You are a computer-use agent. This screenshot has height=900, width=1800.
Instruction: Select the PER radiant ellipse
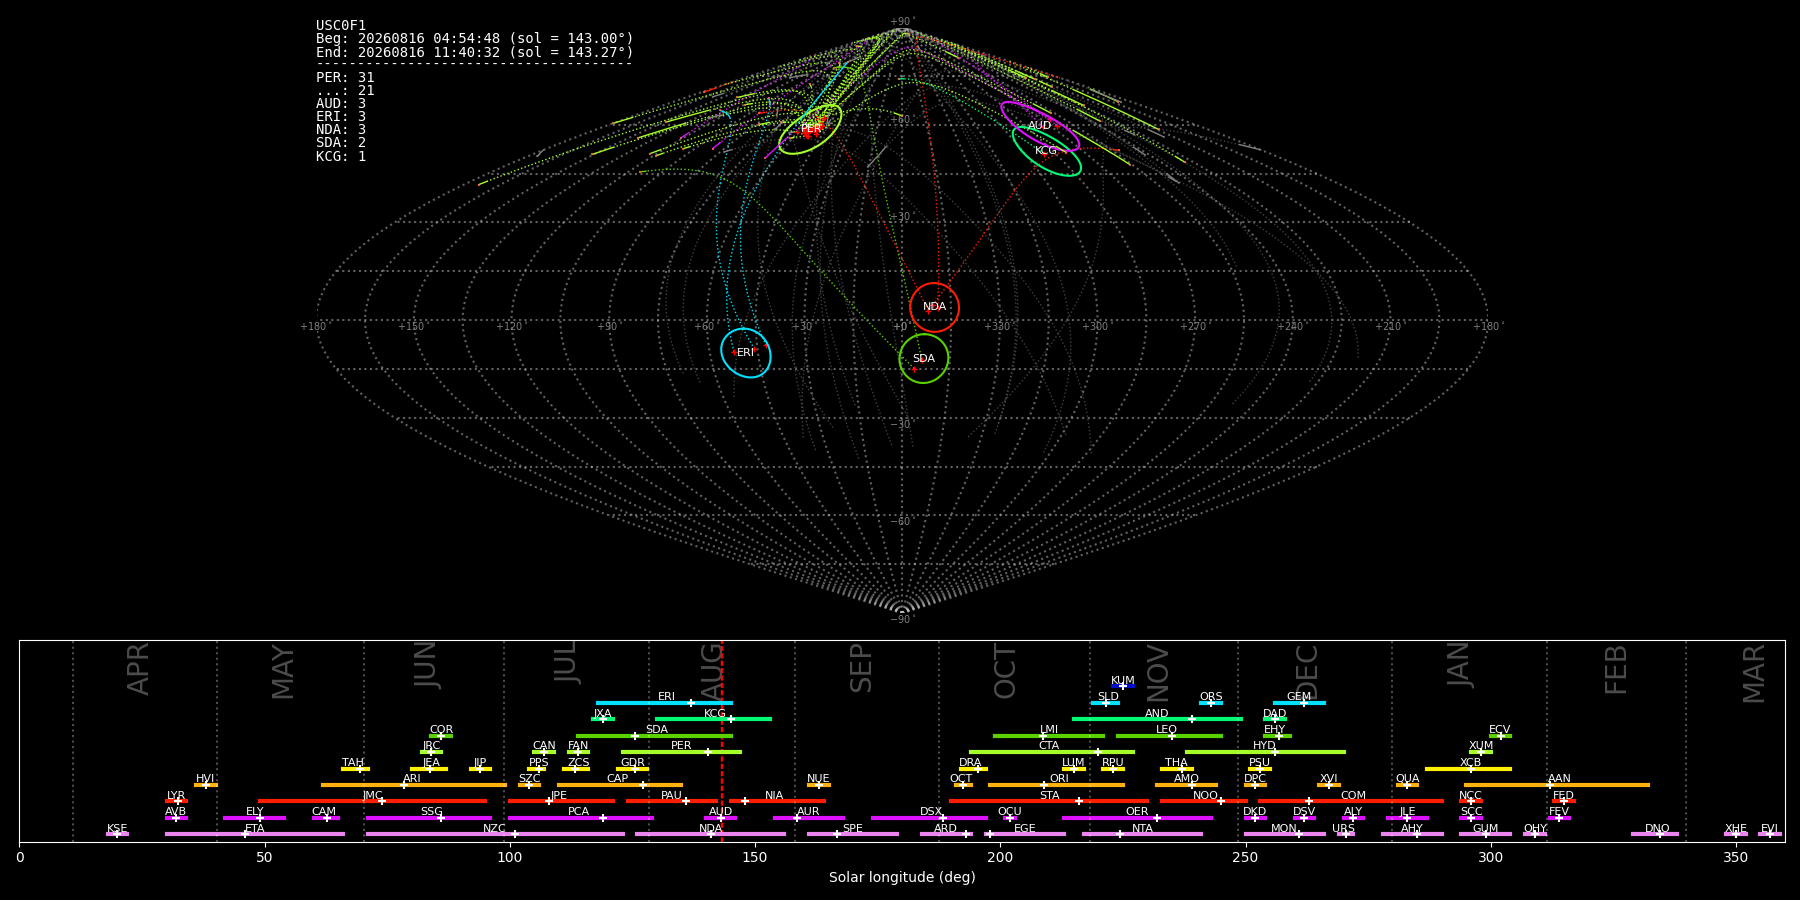tap(810, 129)
